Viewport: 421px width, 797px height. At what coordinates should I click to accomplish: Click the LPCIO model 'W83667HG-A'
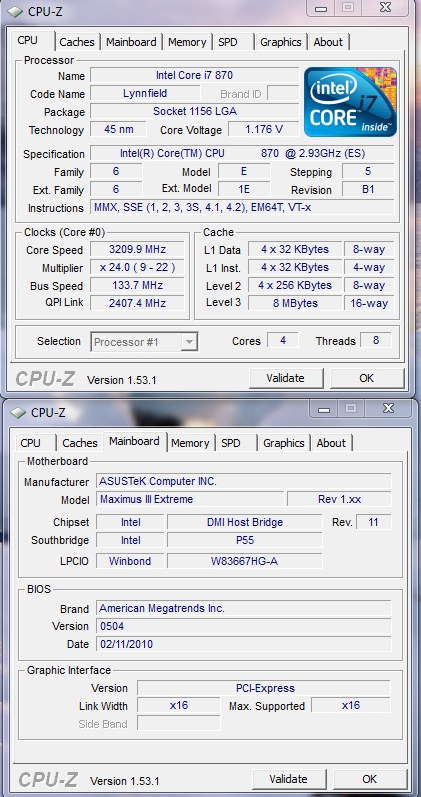coord(245,562)
